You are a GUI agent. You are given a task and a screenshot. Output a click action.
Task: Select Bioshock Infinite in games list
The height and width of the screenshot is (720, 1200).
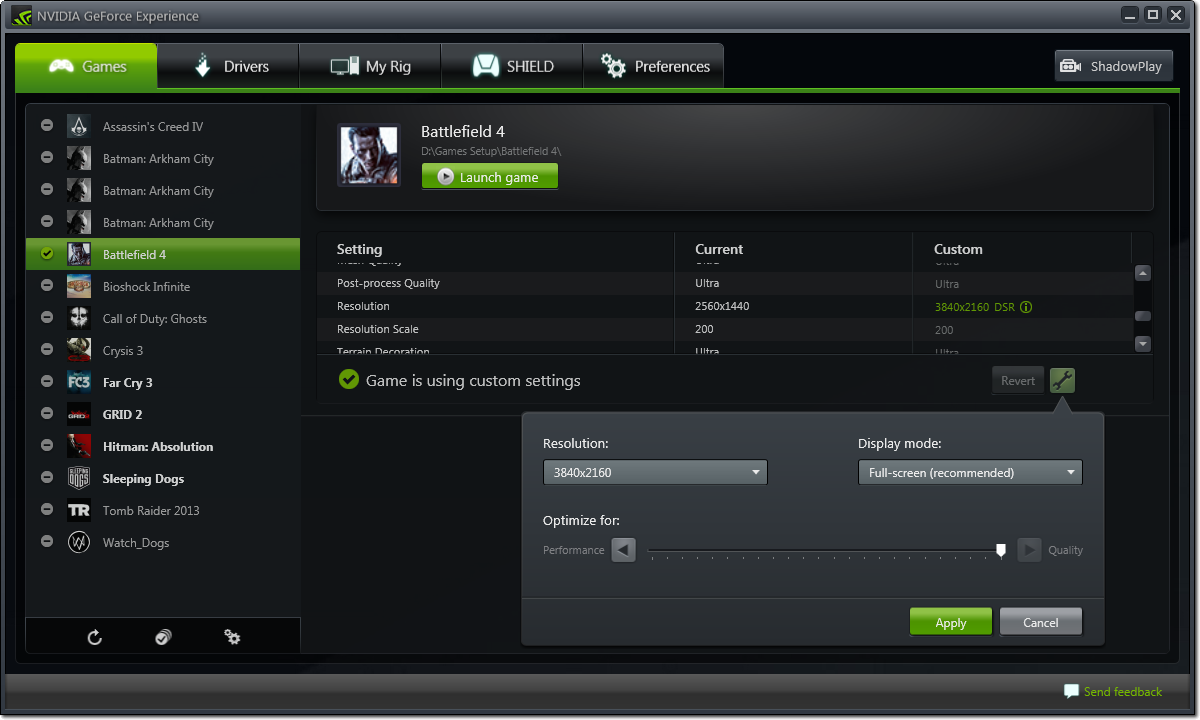[163, 286]
